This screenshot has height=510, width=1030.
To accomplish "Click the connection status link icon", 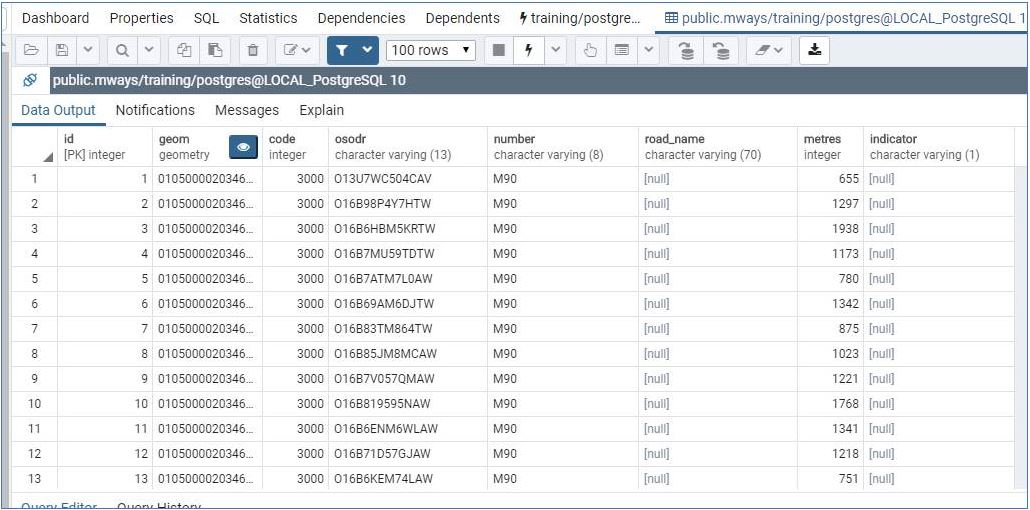I will pos(30,81).
